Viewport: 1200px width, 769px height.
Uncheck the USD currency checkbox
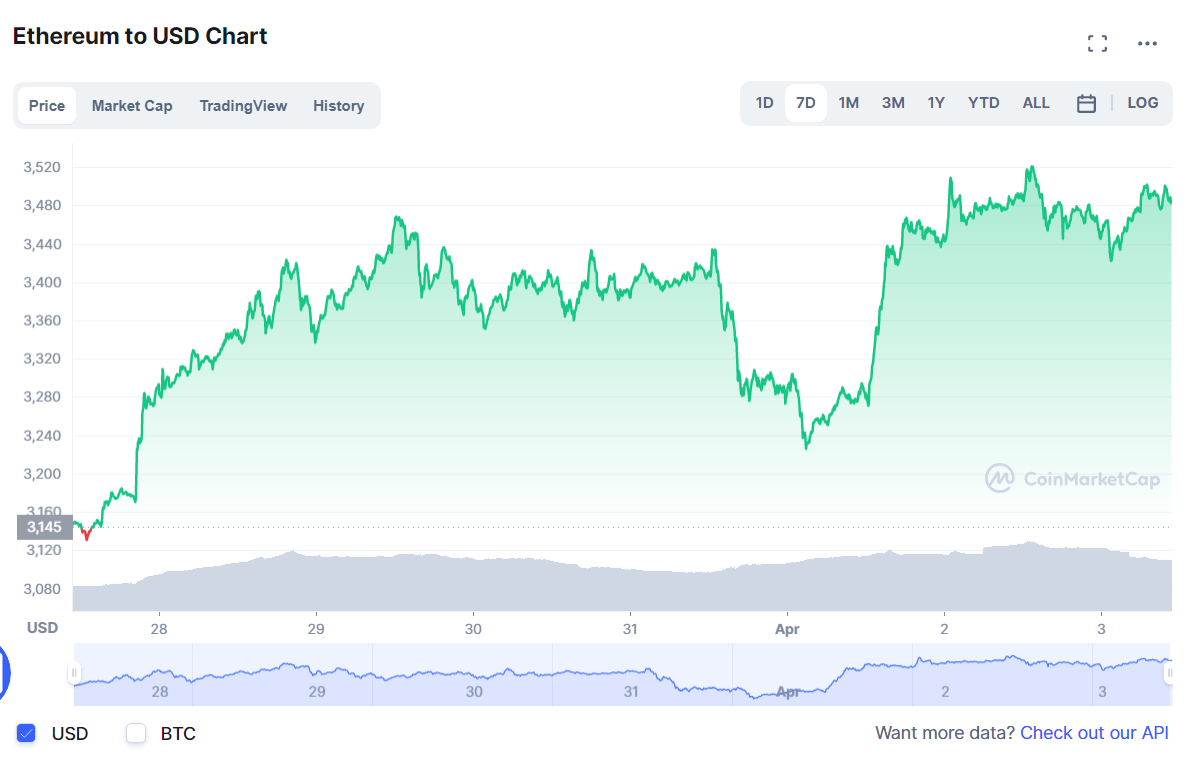point(27,733)
